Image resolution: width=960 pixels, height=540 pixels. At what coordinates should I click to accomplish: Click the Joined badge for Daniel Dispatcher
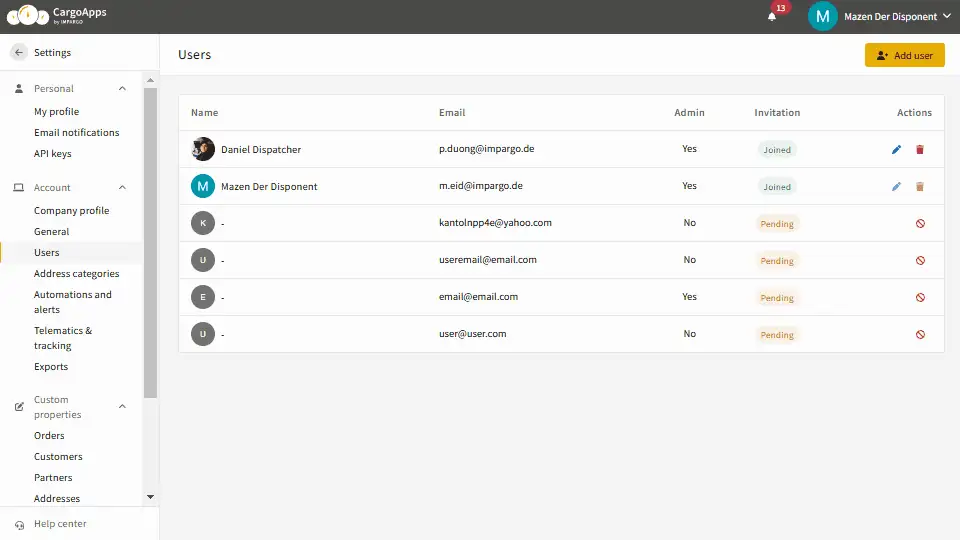pos(777,150)
